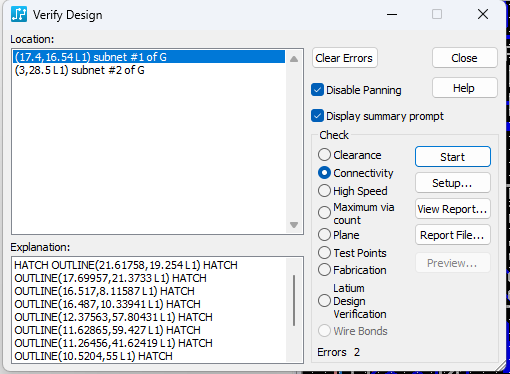Screen dimensions: 510x374
Task: Toggle the Display summary prompt checkbox
Action: click(317, 116)
